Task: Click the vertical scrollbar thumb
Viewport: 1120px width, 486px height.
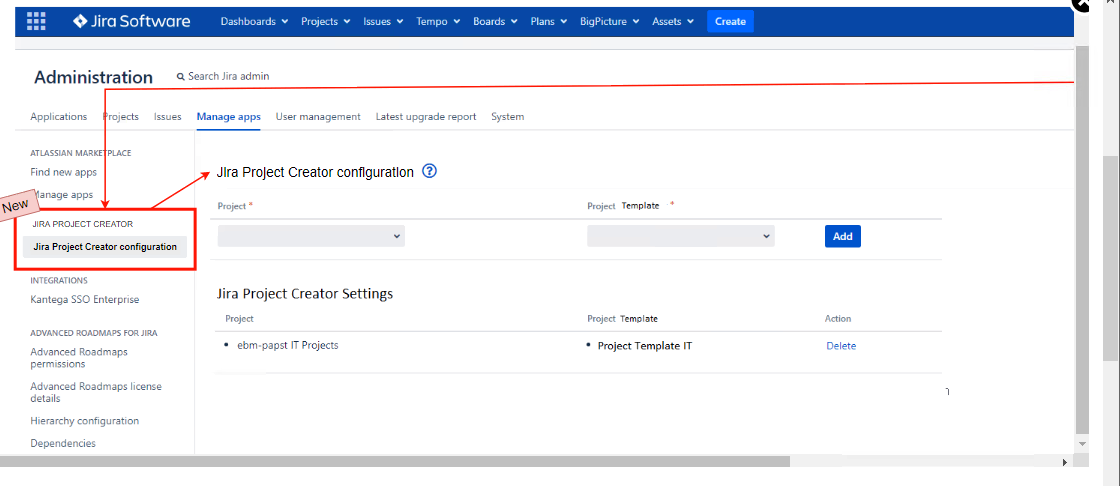Action: point(1082,242)
